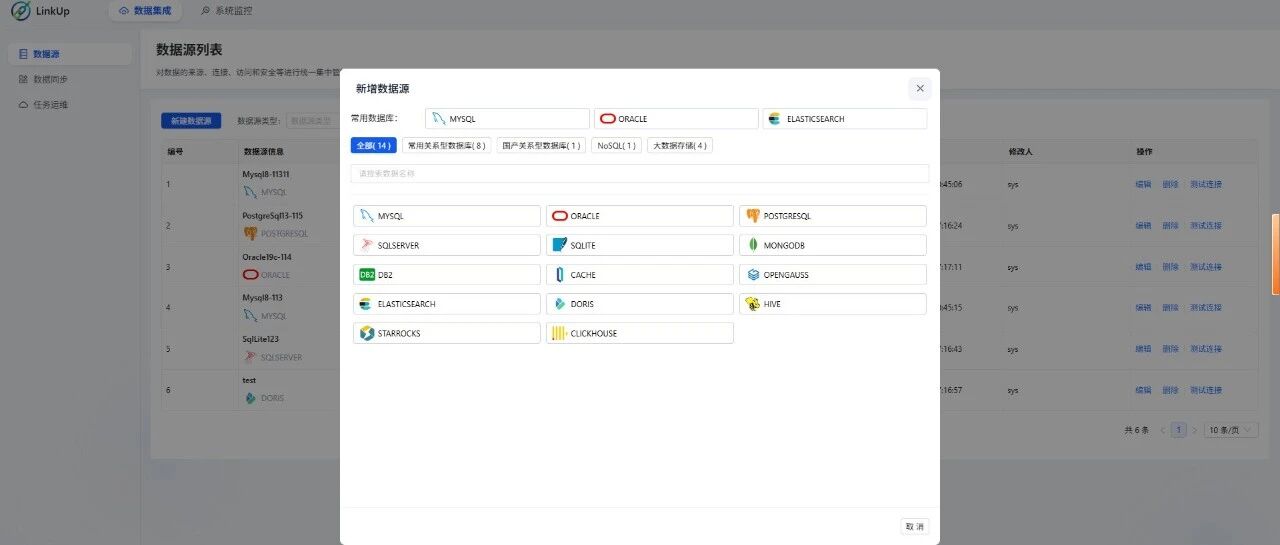1280x545 pixels.
Task: Click the Oracle19c-114 datasource name
Action: pyautogui.click(x=266, y=257)
